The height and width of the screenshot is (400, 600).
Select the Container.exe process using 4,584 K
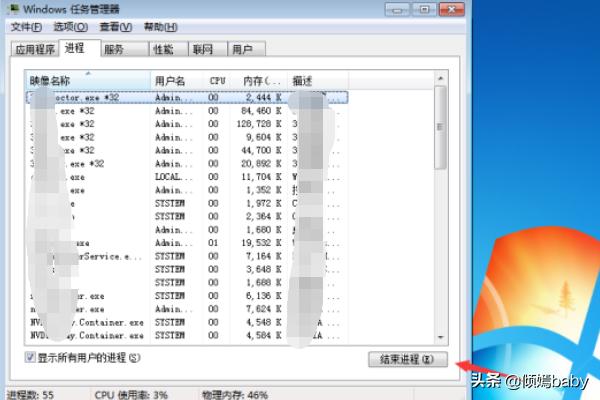click(187, 335)
